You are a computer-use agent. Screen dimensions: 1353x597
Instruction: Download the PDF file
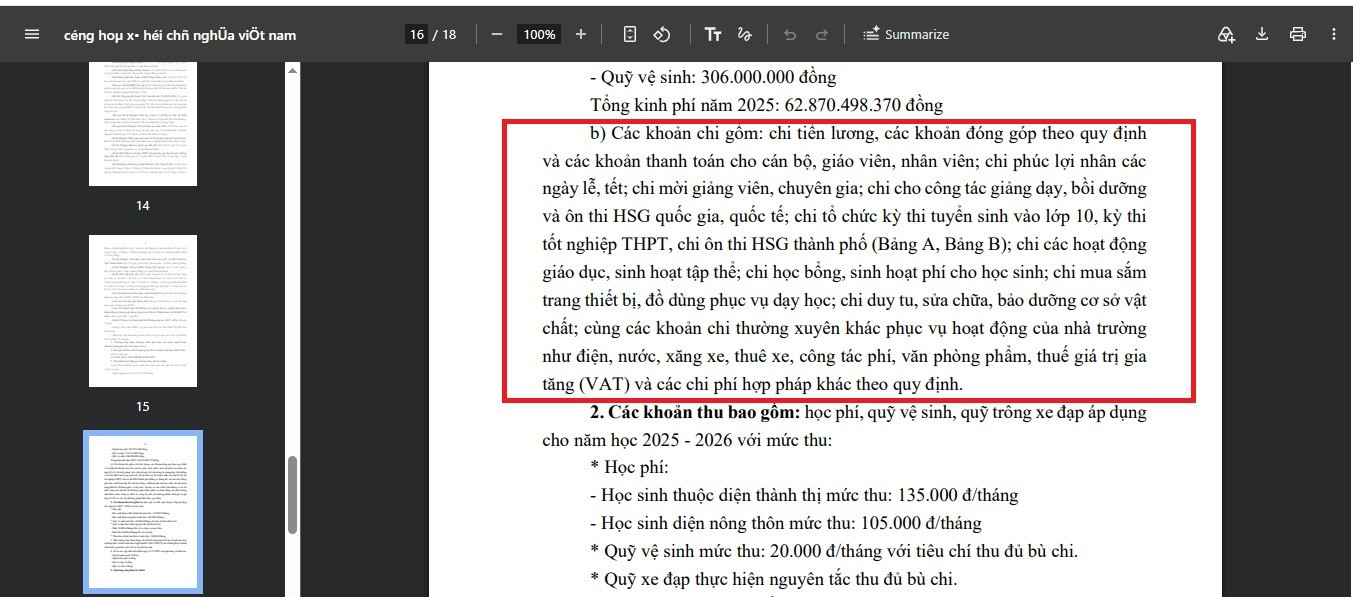tap(1262, 34)
